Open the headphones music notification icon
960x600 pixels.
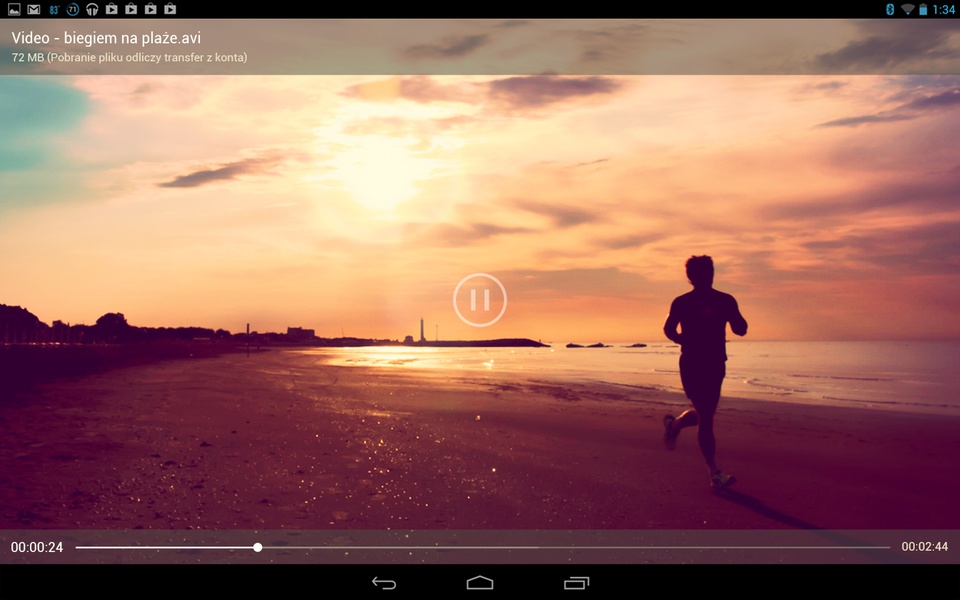[x=92, y=9]
